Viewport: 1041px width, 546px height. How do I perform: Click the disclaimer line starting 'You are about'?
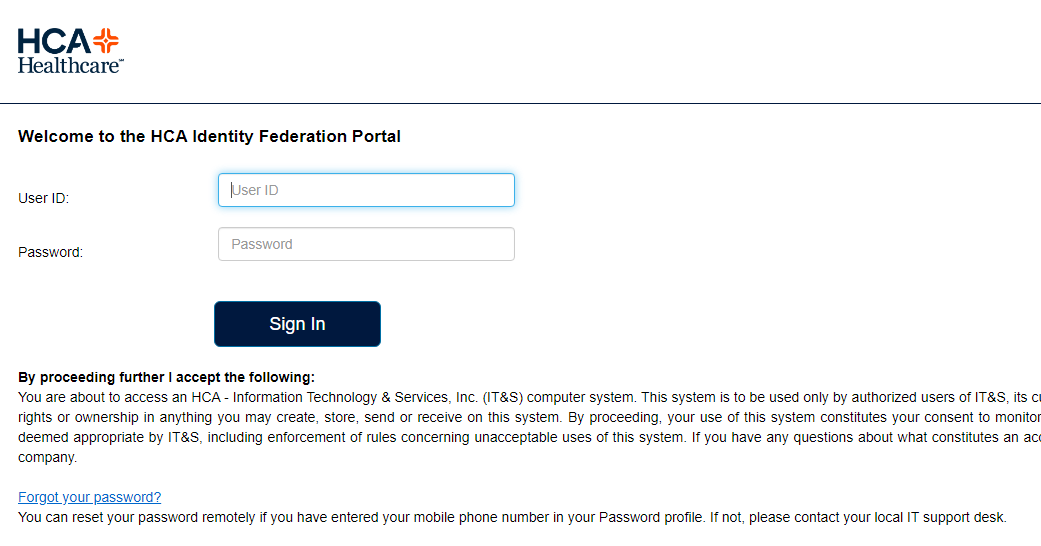pyautogui.click(x=529, y=397)
